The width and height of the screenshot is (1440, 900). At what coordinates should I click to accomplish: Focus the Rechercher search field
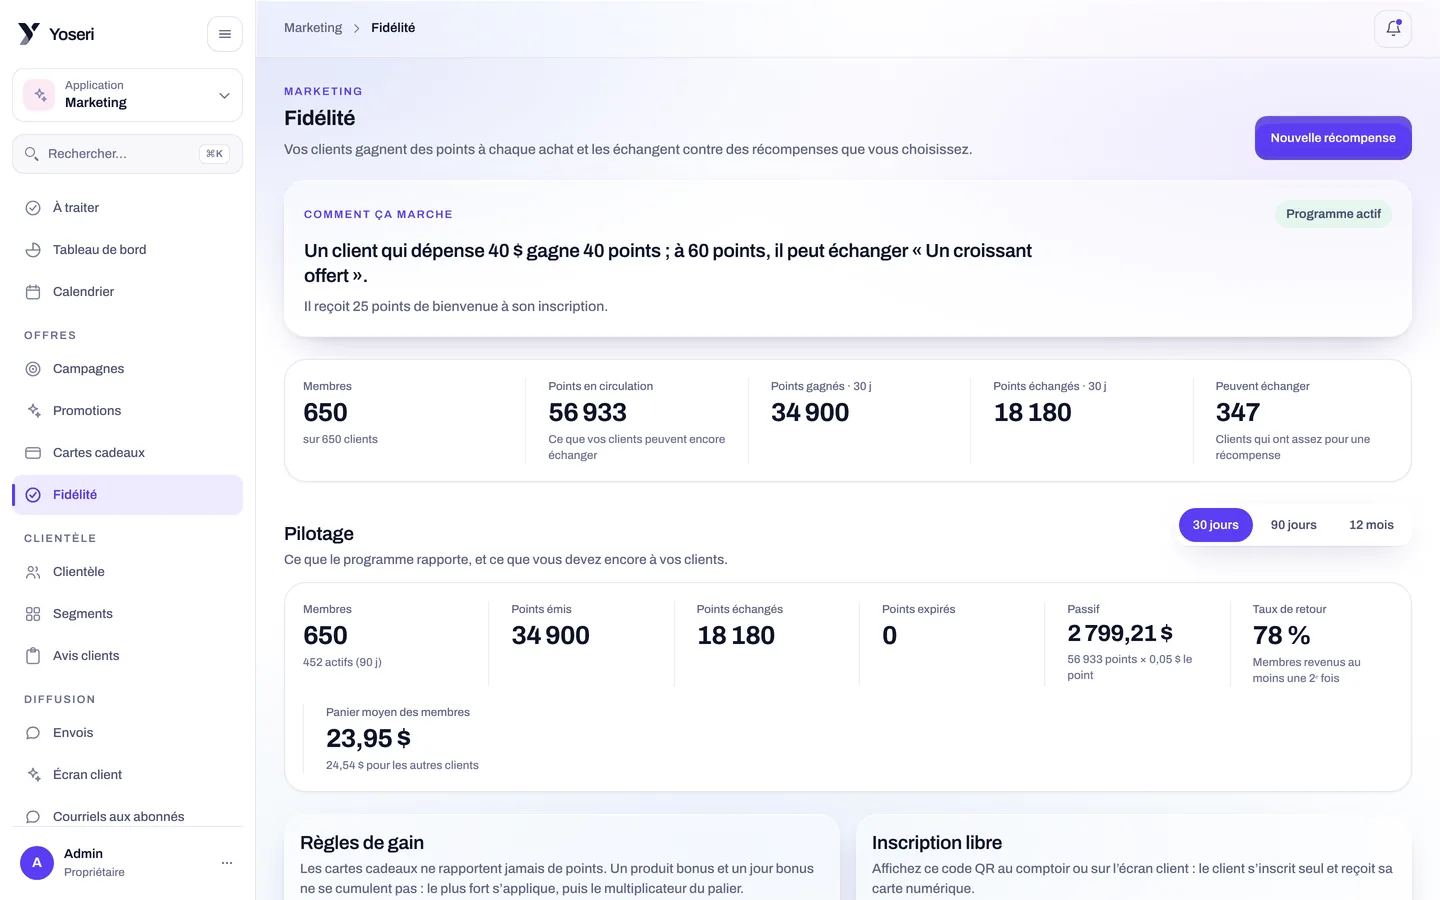pos(128,154)
